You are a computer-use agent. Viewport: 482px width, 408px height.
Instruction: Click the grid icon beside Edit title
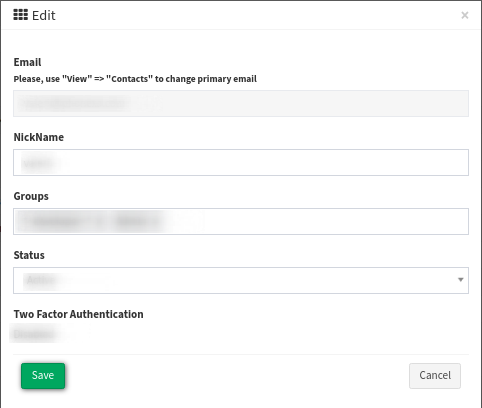21,15
